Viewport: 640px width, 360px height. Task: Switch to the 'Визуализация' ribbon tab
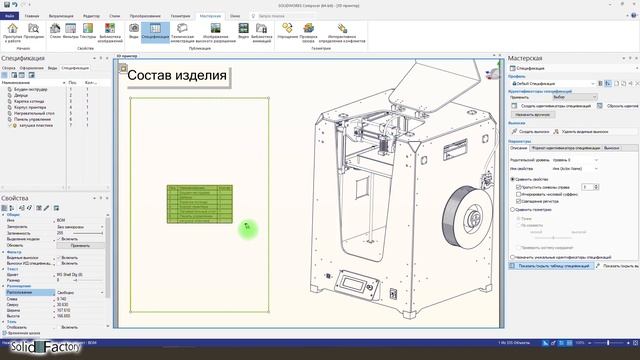point(61,16)
